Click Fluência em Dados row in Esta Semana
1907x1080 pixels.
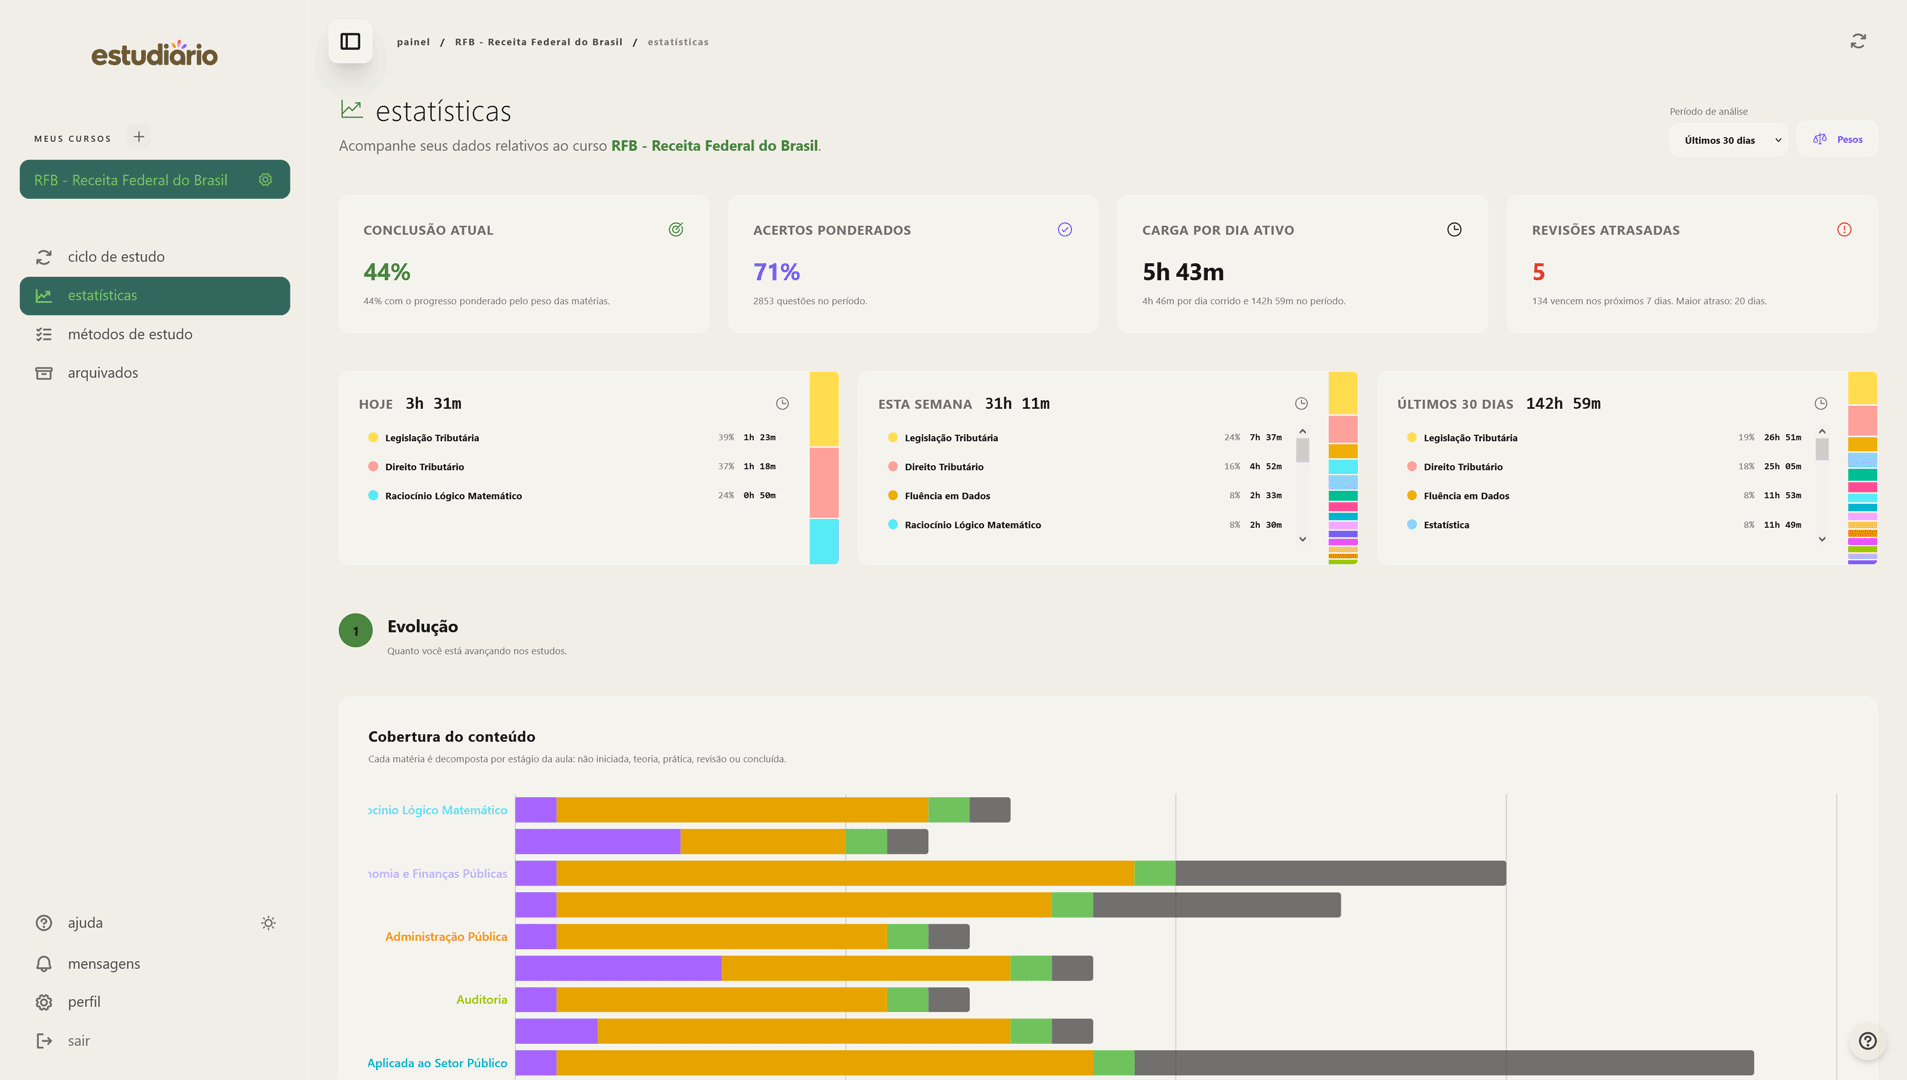(1085, 496)
